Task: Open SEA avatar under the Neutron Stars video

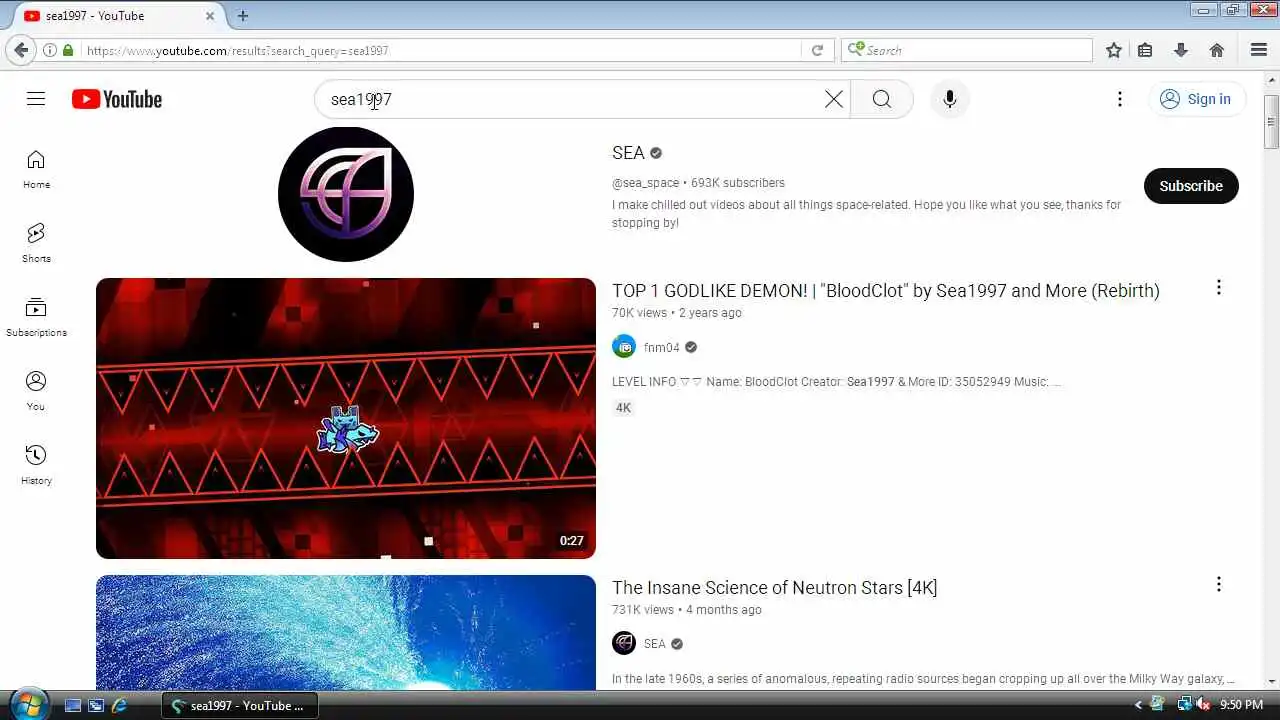Action: click(624, 643)
